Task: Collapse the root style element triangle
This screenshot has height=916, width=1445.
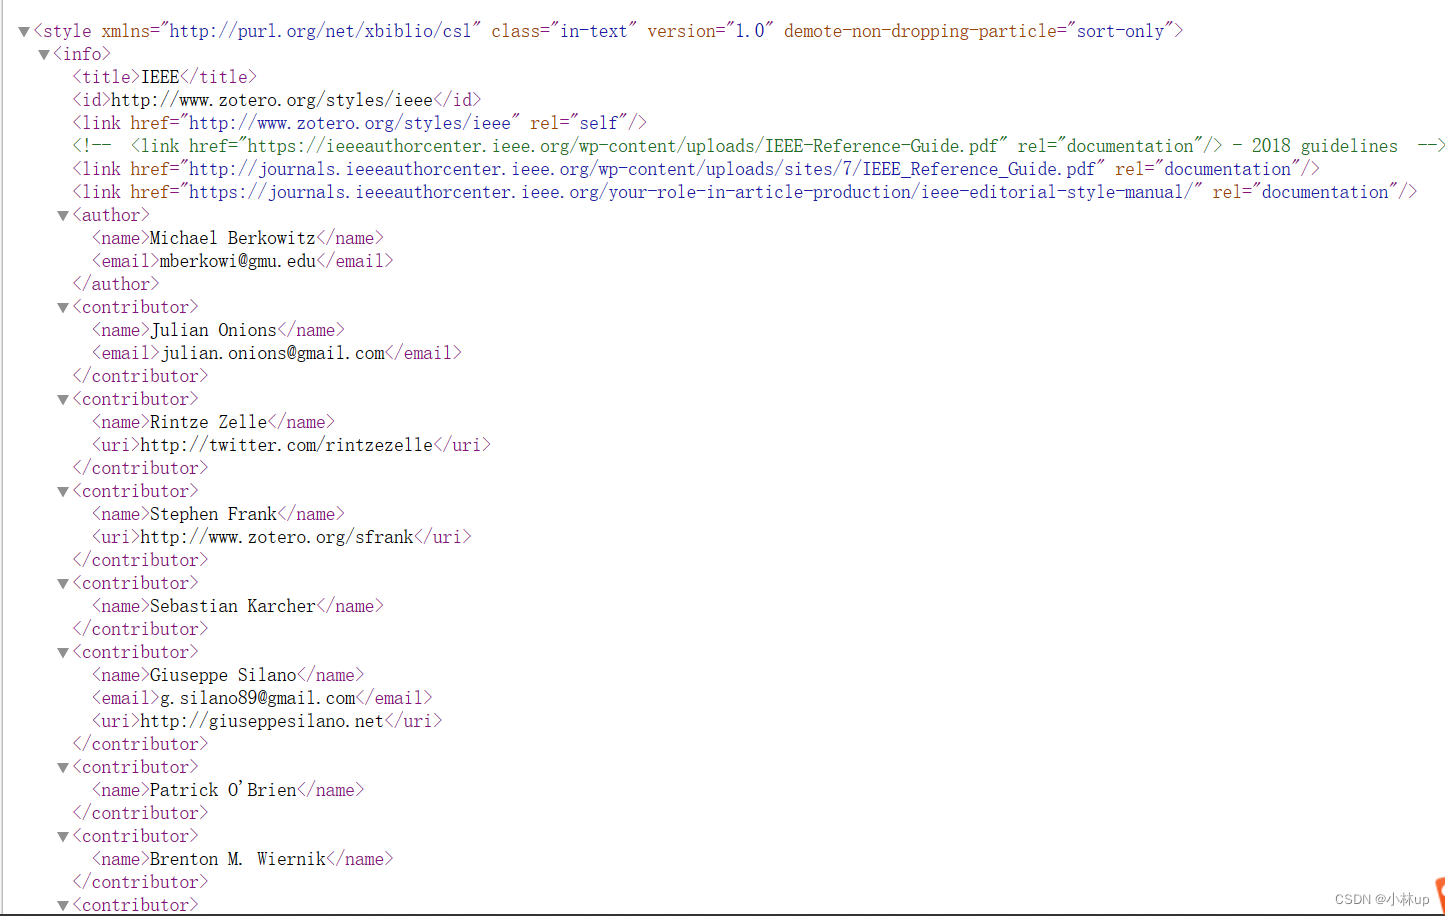Action: click(x=24, y=32)
